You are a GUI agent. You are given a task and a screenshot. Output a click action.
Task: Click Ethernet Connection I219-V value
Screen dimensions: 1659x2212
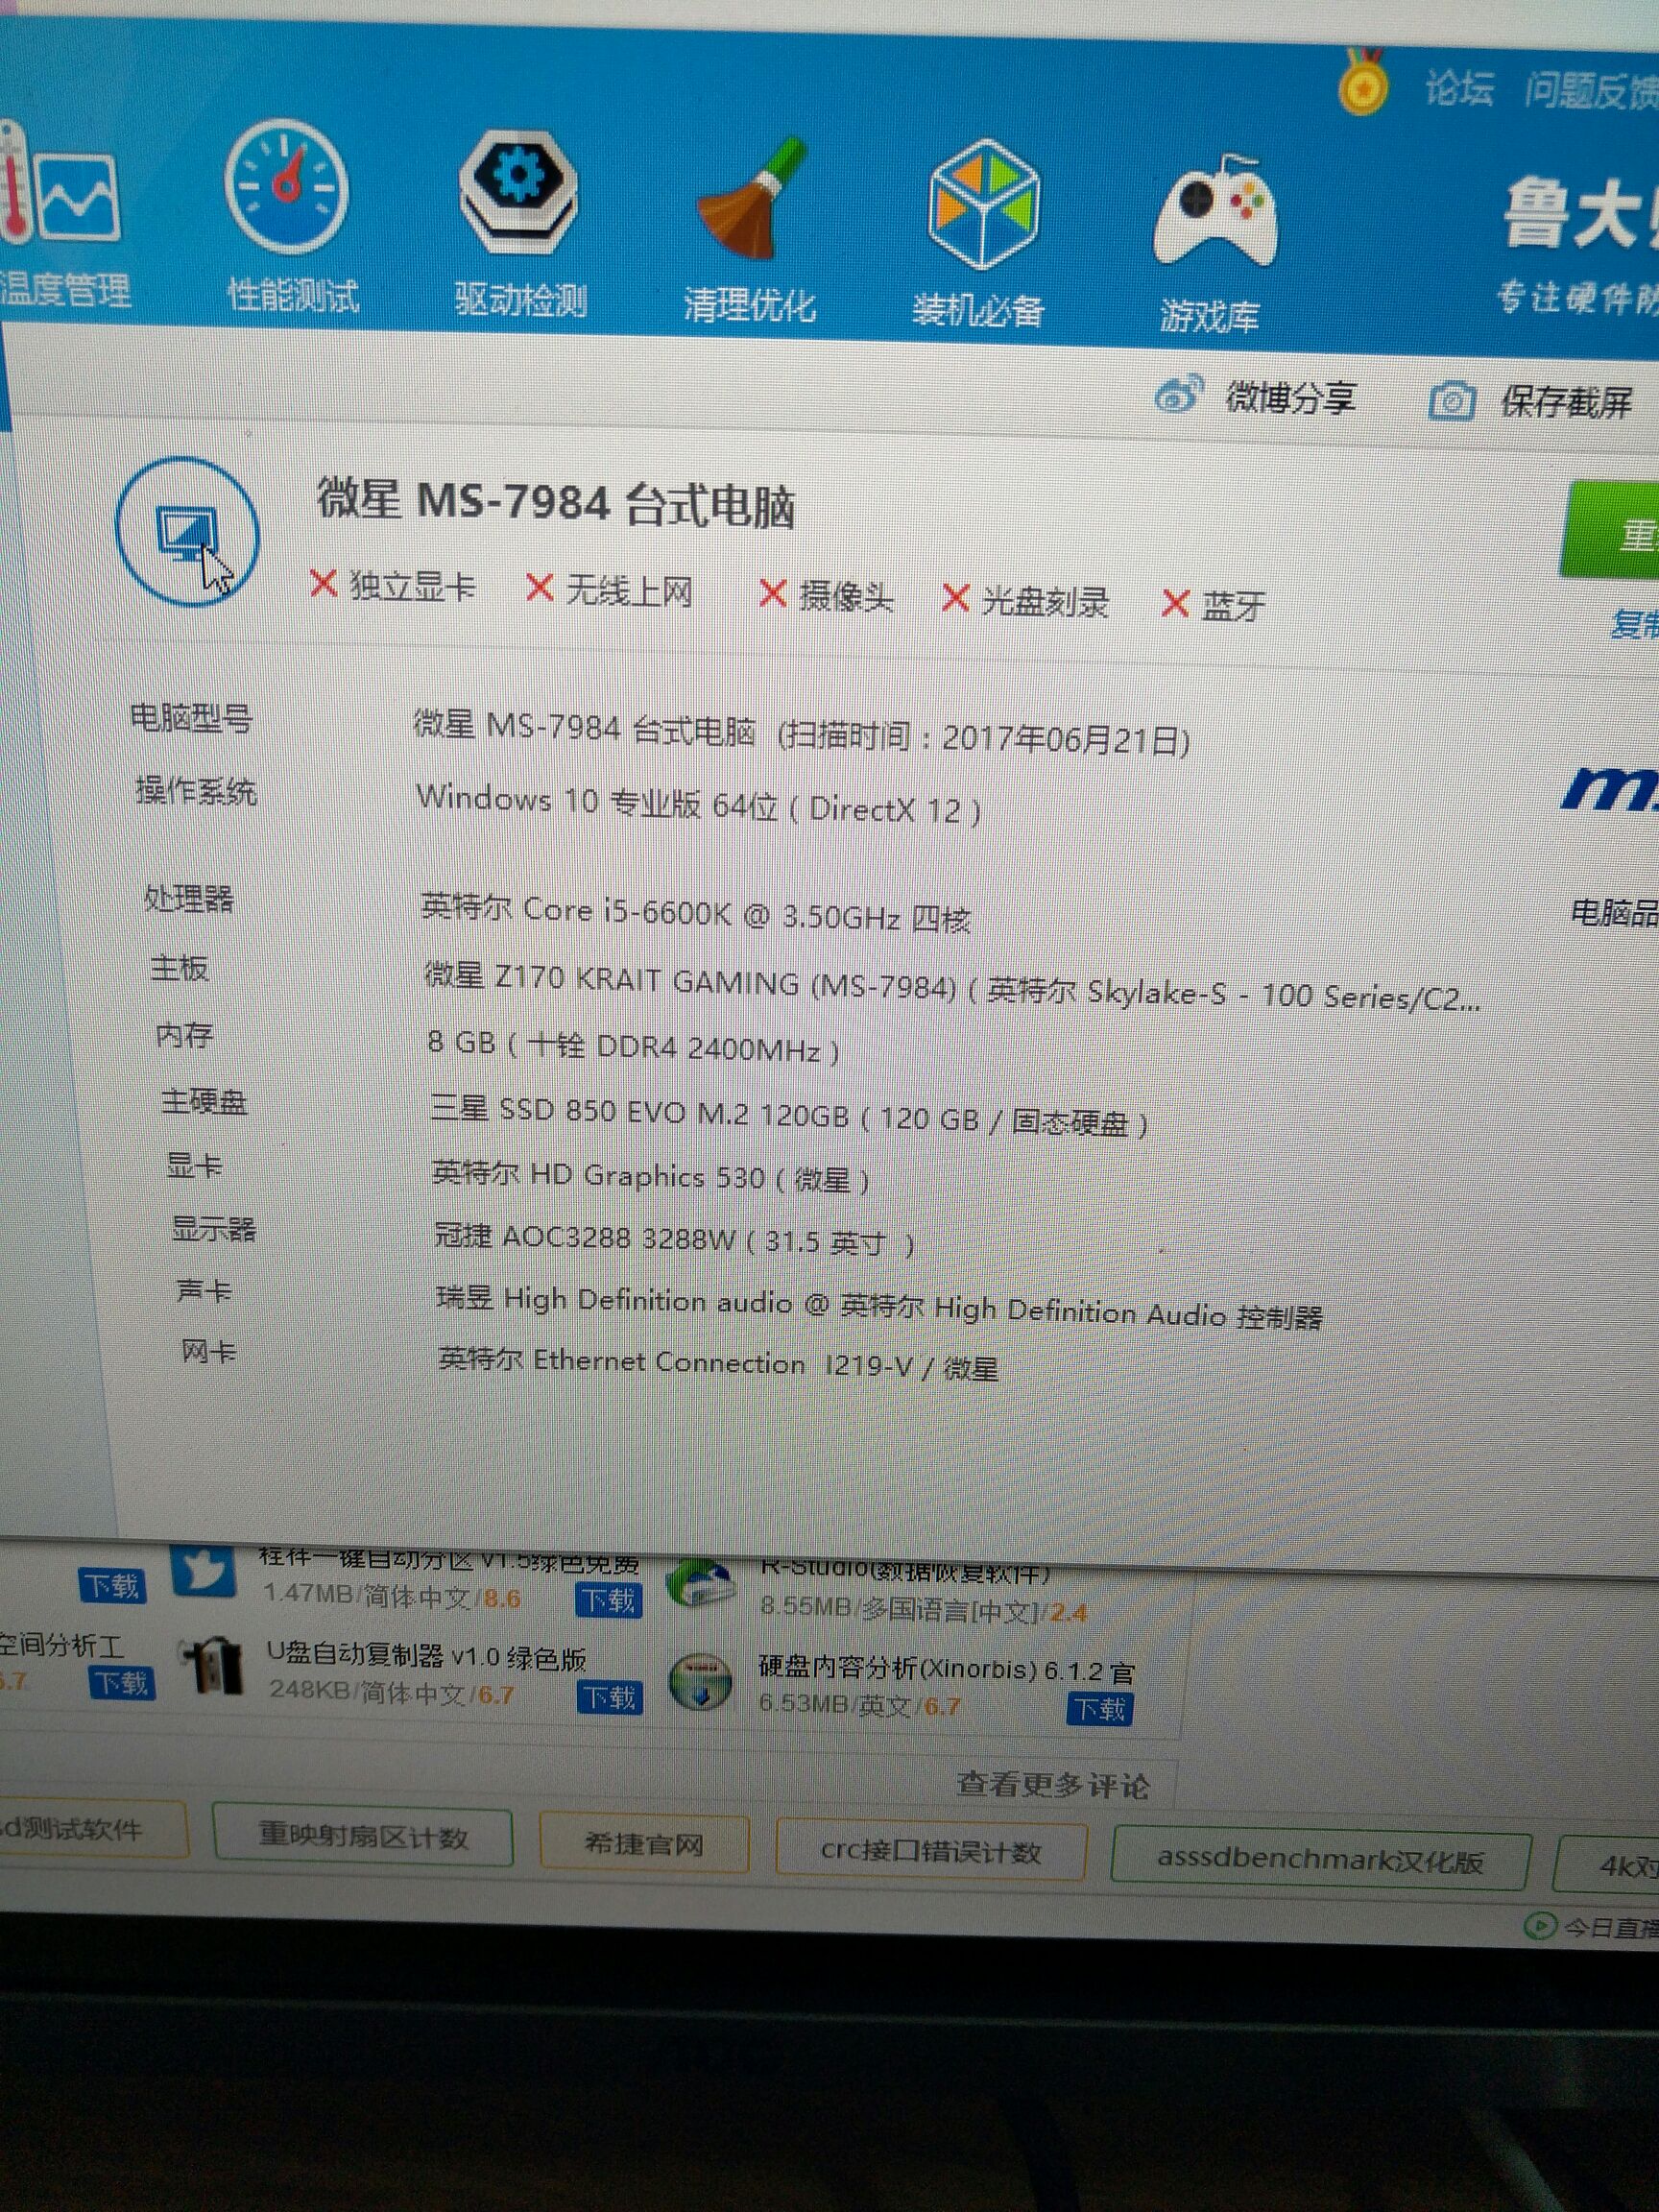coord(718,1363)
